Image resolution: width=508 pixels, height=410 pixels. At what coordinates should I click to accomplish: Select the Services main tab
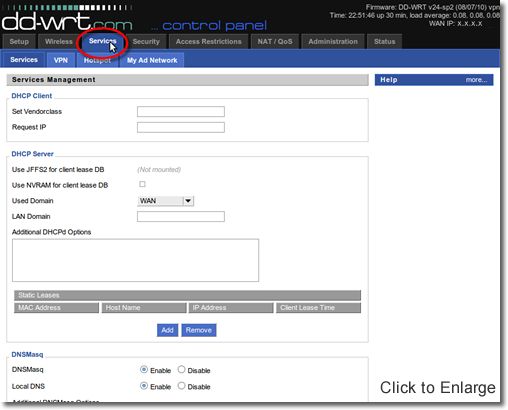pyautogui.click(x=102, y=41)
